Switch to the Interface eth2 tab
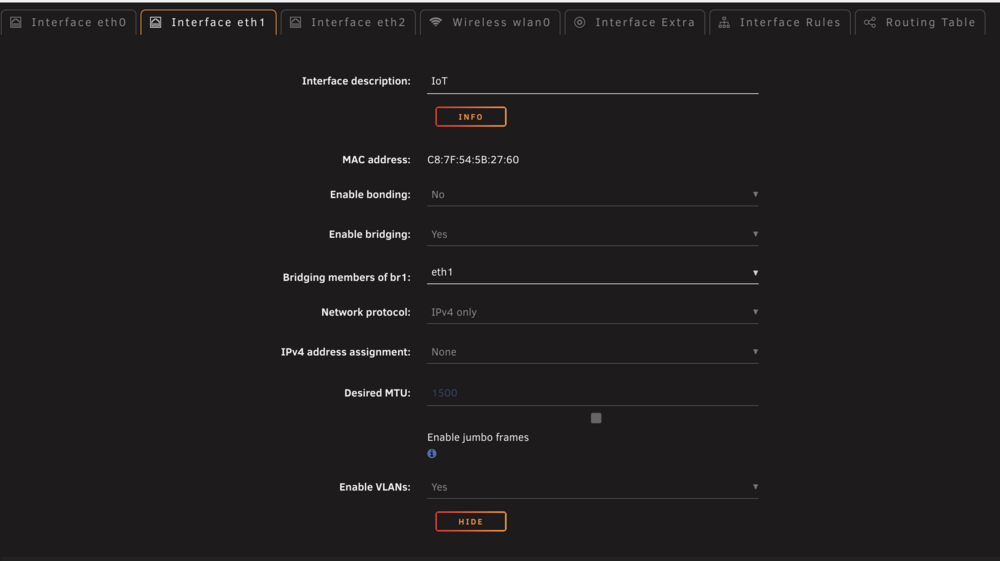 (x=348, y=22)
